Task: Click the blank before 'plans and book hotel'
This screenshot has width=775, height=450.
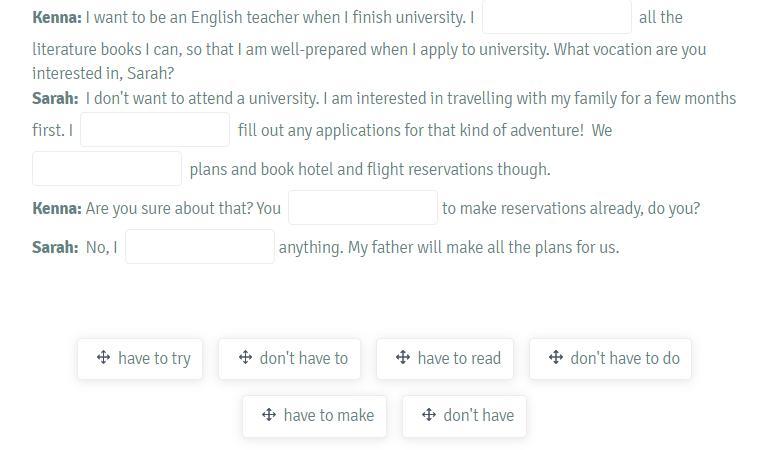Action: point(107,169)
